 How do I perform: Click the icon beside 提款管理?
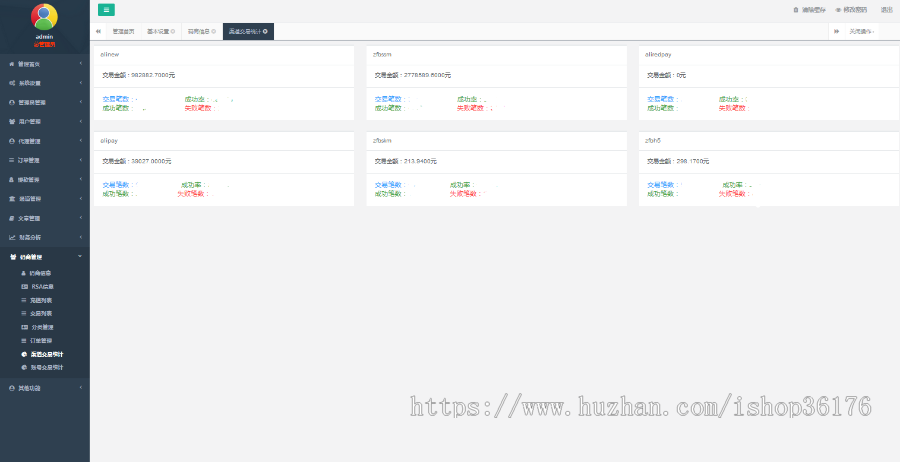11,180
